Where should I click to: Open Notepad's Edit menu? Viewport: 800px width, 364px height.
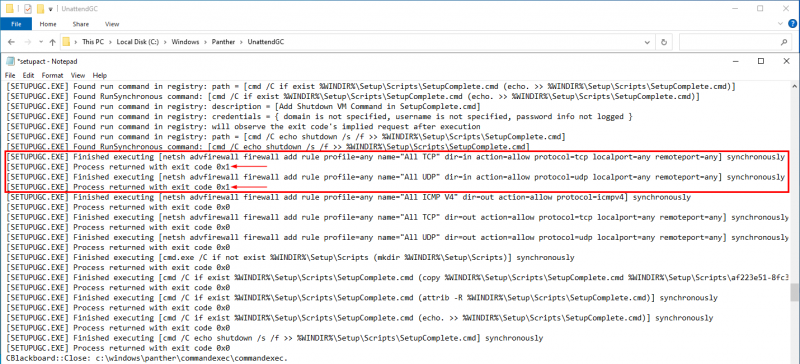pos(29,75)
